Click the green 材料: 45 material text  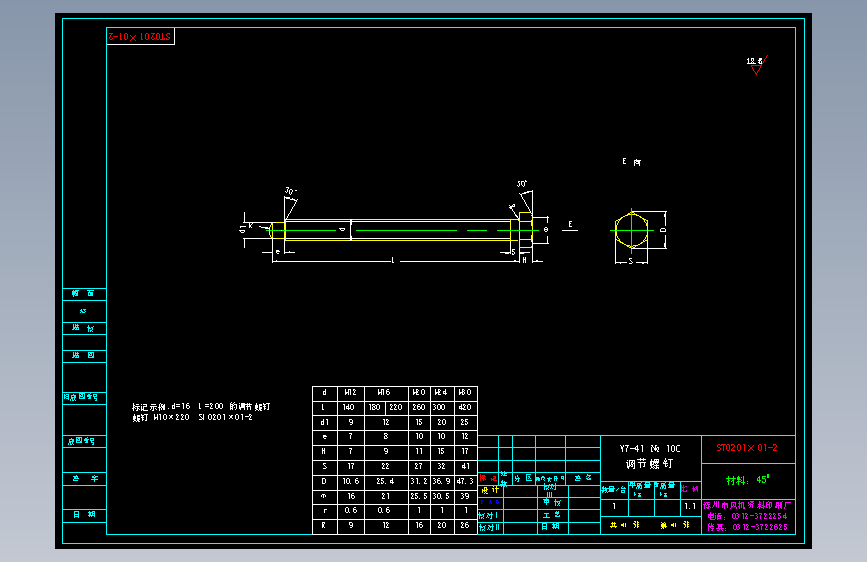pyautogui.click(x=747, y=480)
